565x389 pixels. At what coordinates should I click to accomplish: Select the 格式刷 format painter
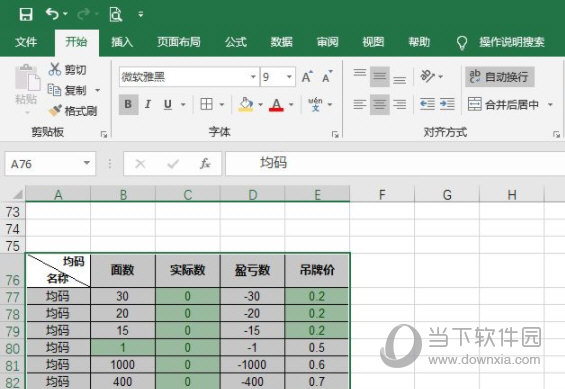pyautogui.click(x=73, y=111)
